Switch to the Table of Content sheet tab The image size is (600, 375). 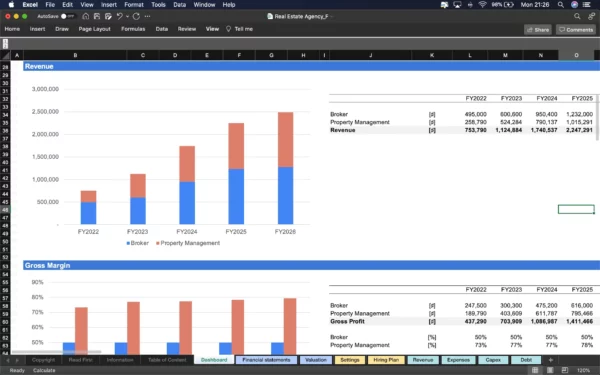(x=167, y=360)
